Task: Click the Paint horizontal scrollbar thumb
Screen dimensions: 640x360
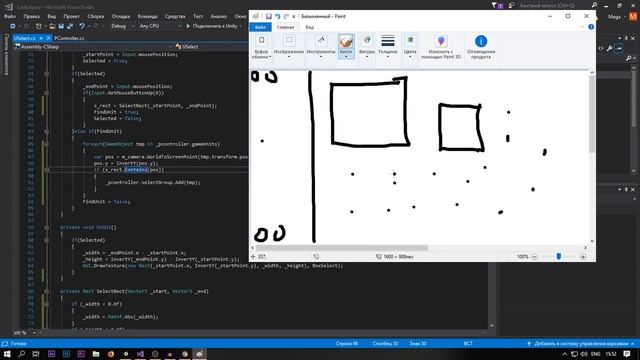Action: coord(342,248)
